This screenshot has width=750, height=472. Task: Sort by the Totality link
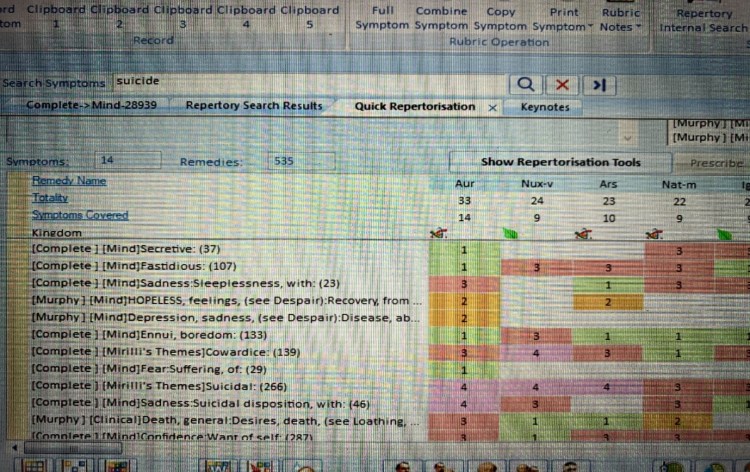tap(50, 199)
